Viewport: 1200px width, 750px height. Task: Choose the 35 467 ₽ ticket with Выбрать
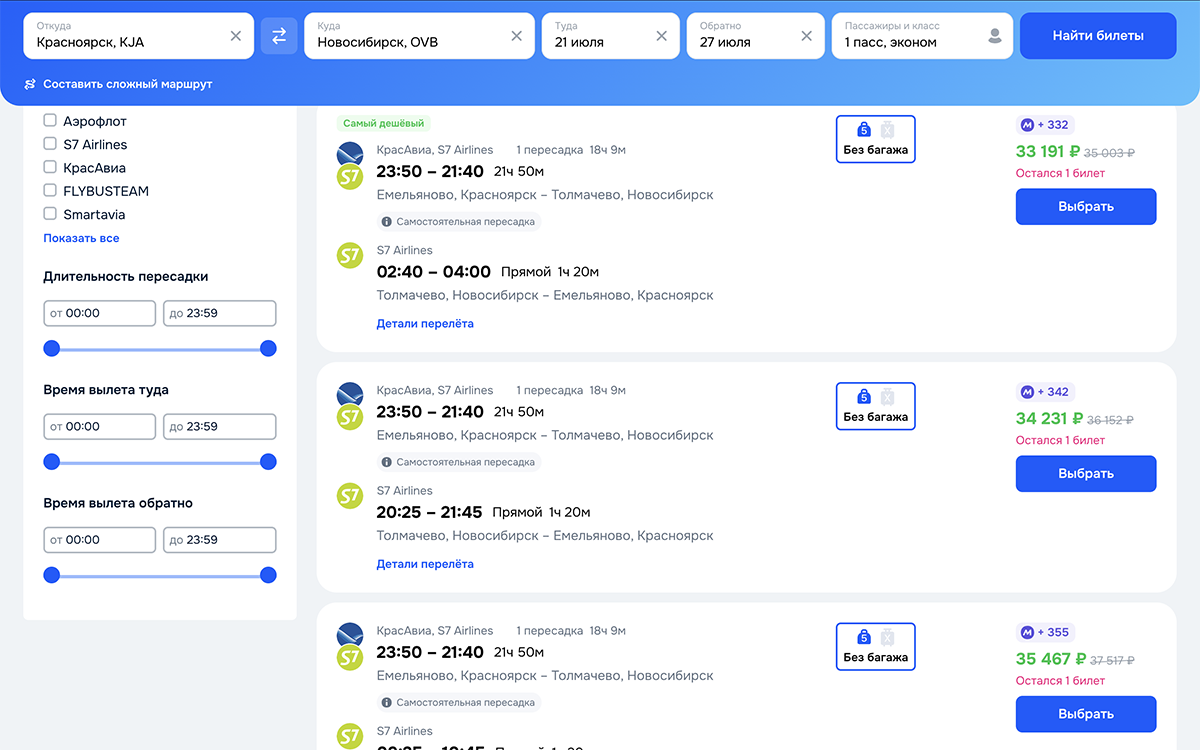pyautogui.click(x=1086, y=714)
